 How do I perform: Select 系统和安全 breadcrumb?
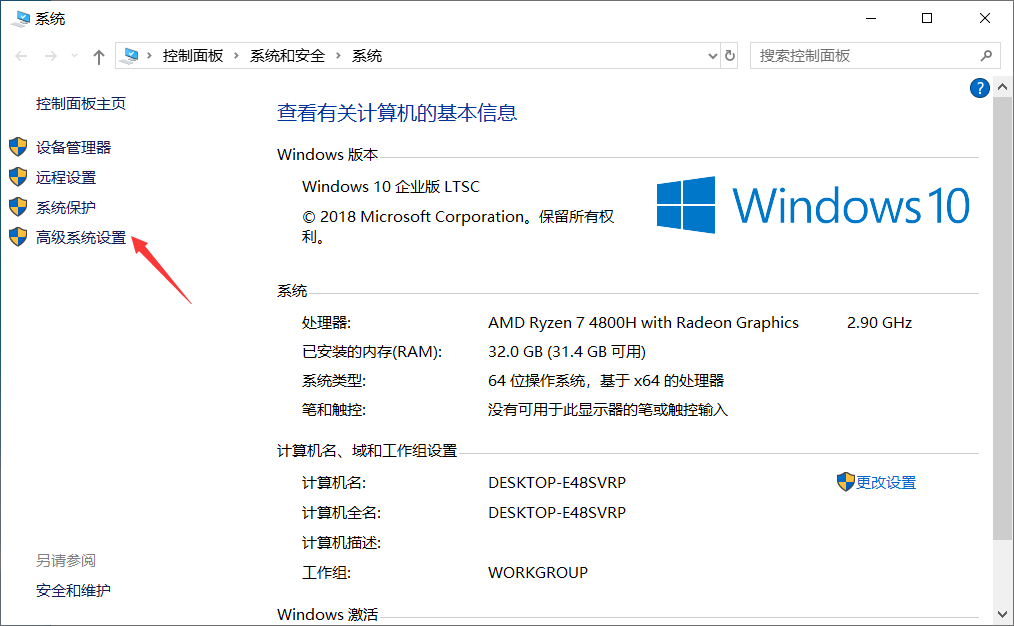tap(287, 56)
